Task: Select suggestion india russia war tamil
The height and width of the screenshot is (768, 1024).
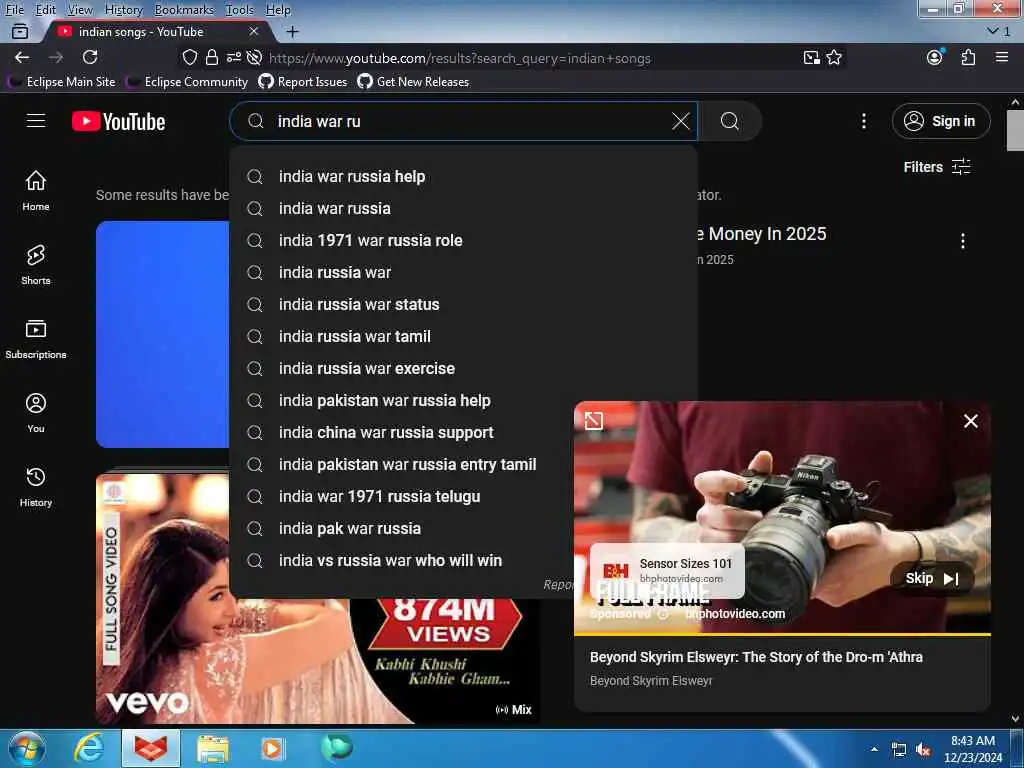Action: [464, 336]
